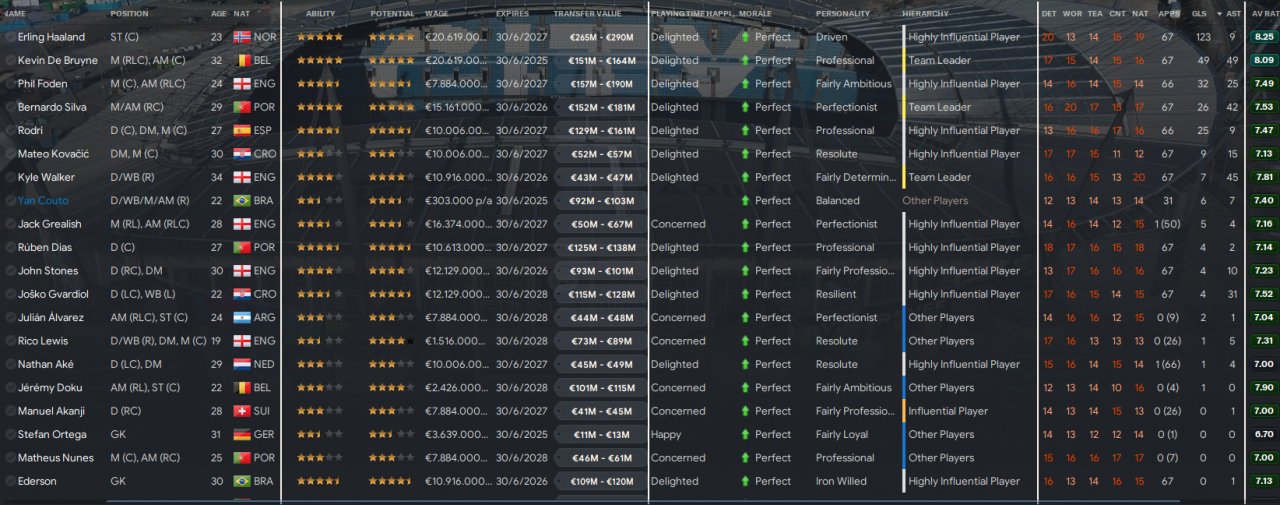Click Brazil flag in Yan Couto row
The width and height of the screenshot is (1280, 505).
pos(241,200)
